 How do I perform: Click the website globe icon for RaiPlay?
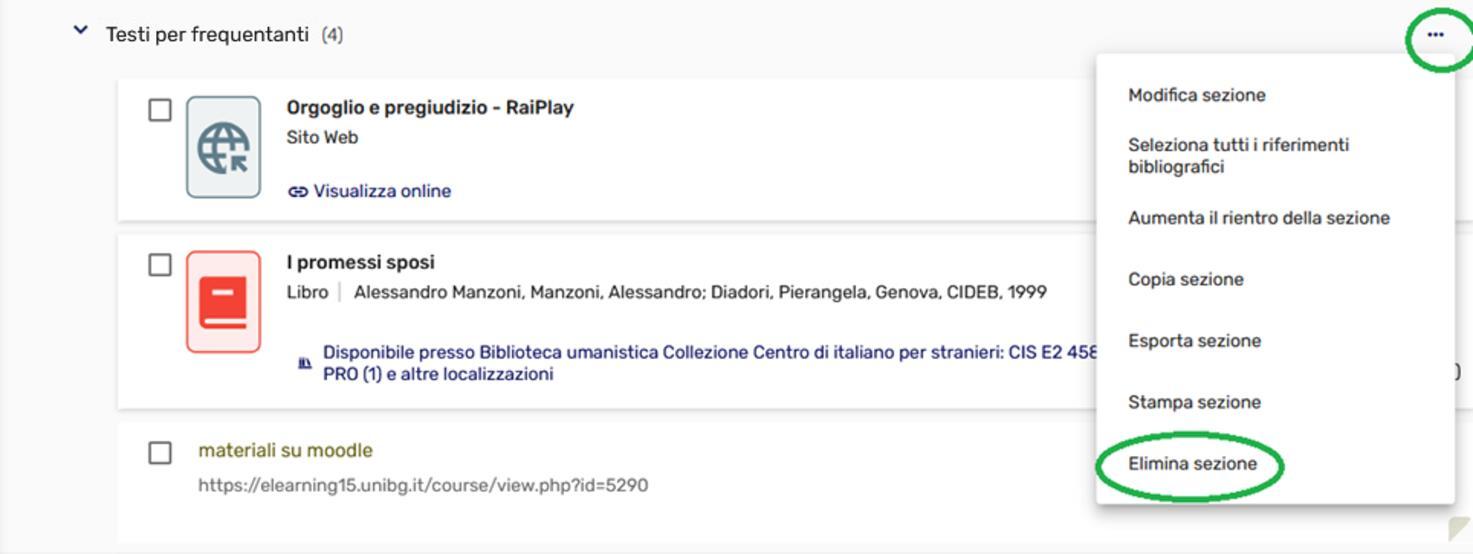click(x=223, y=147)
